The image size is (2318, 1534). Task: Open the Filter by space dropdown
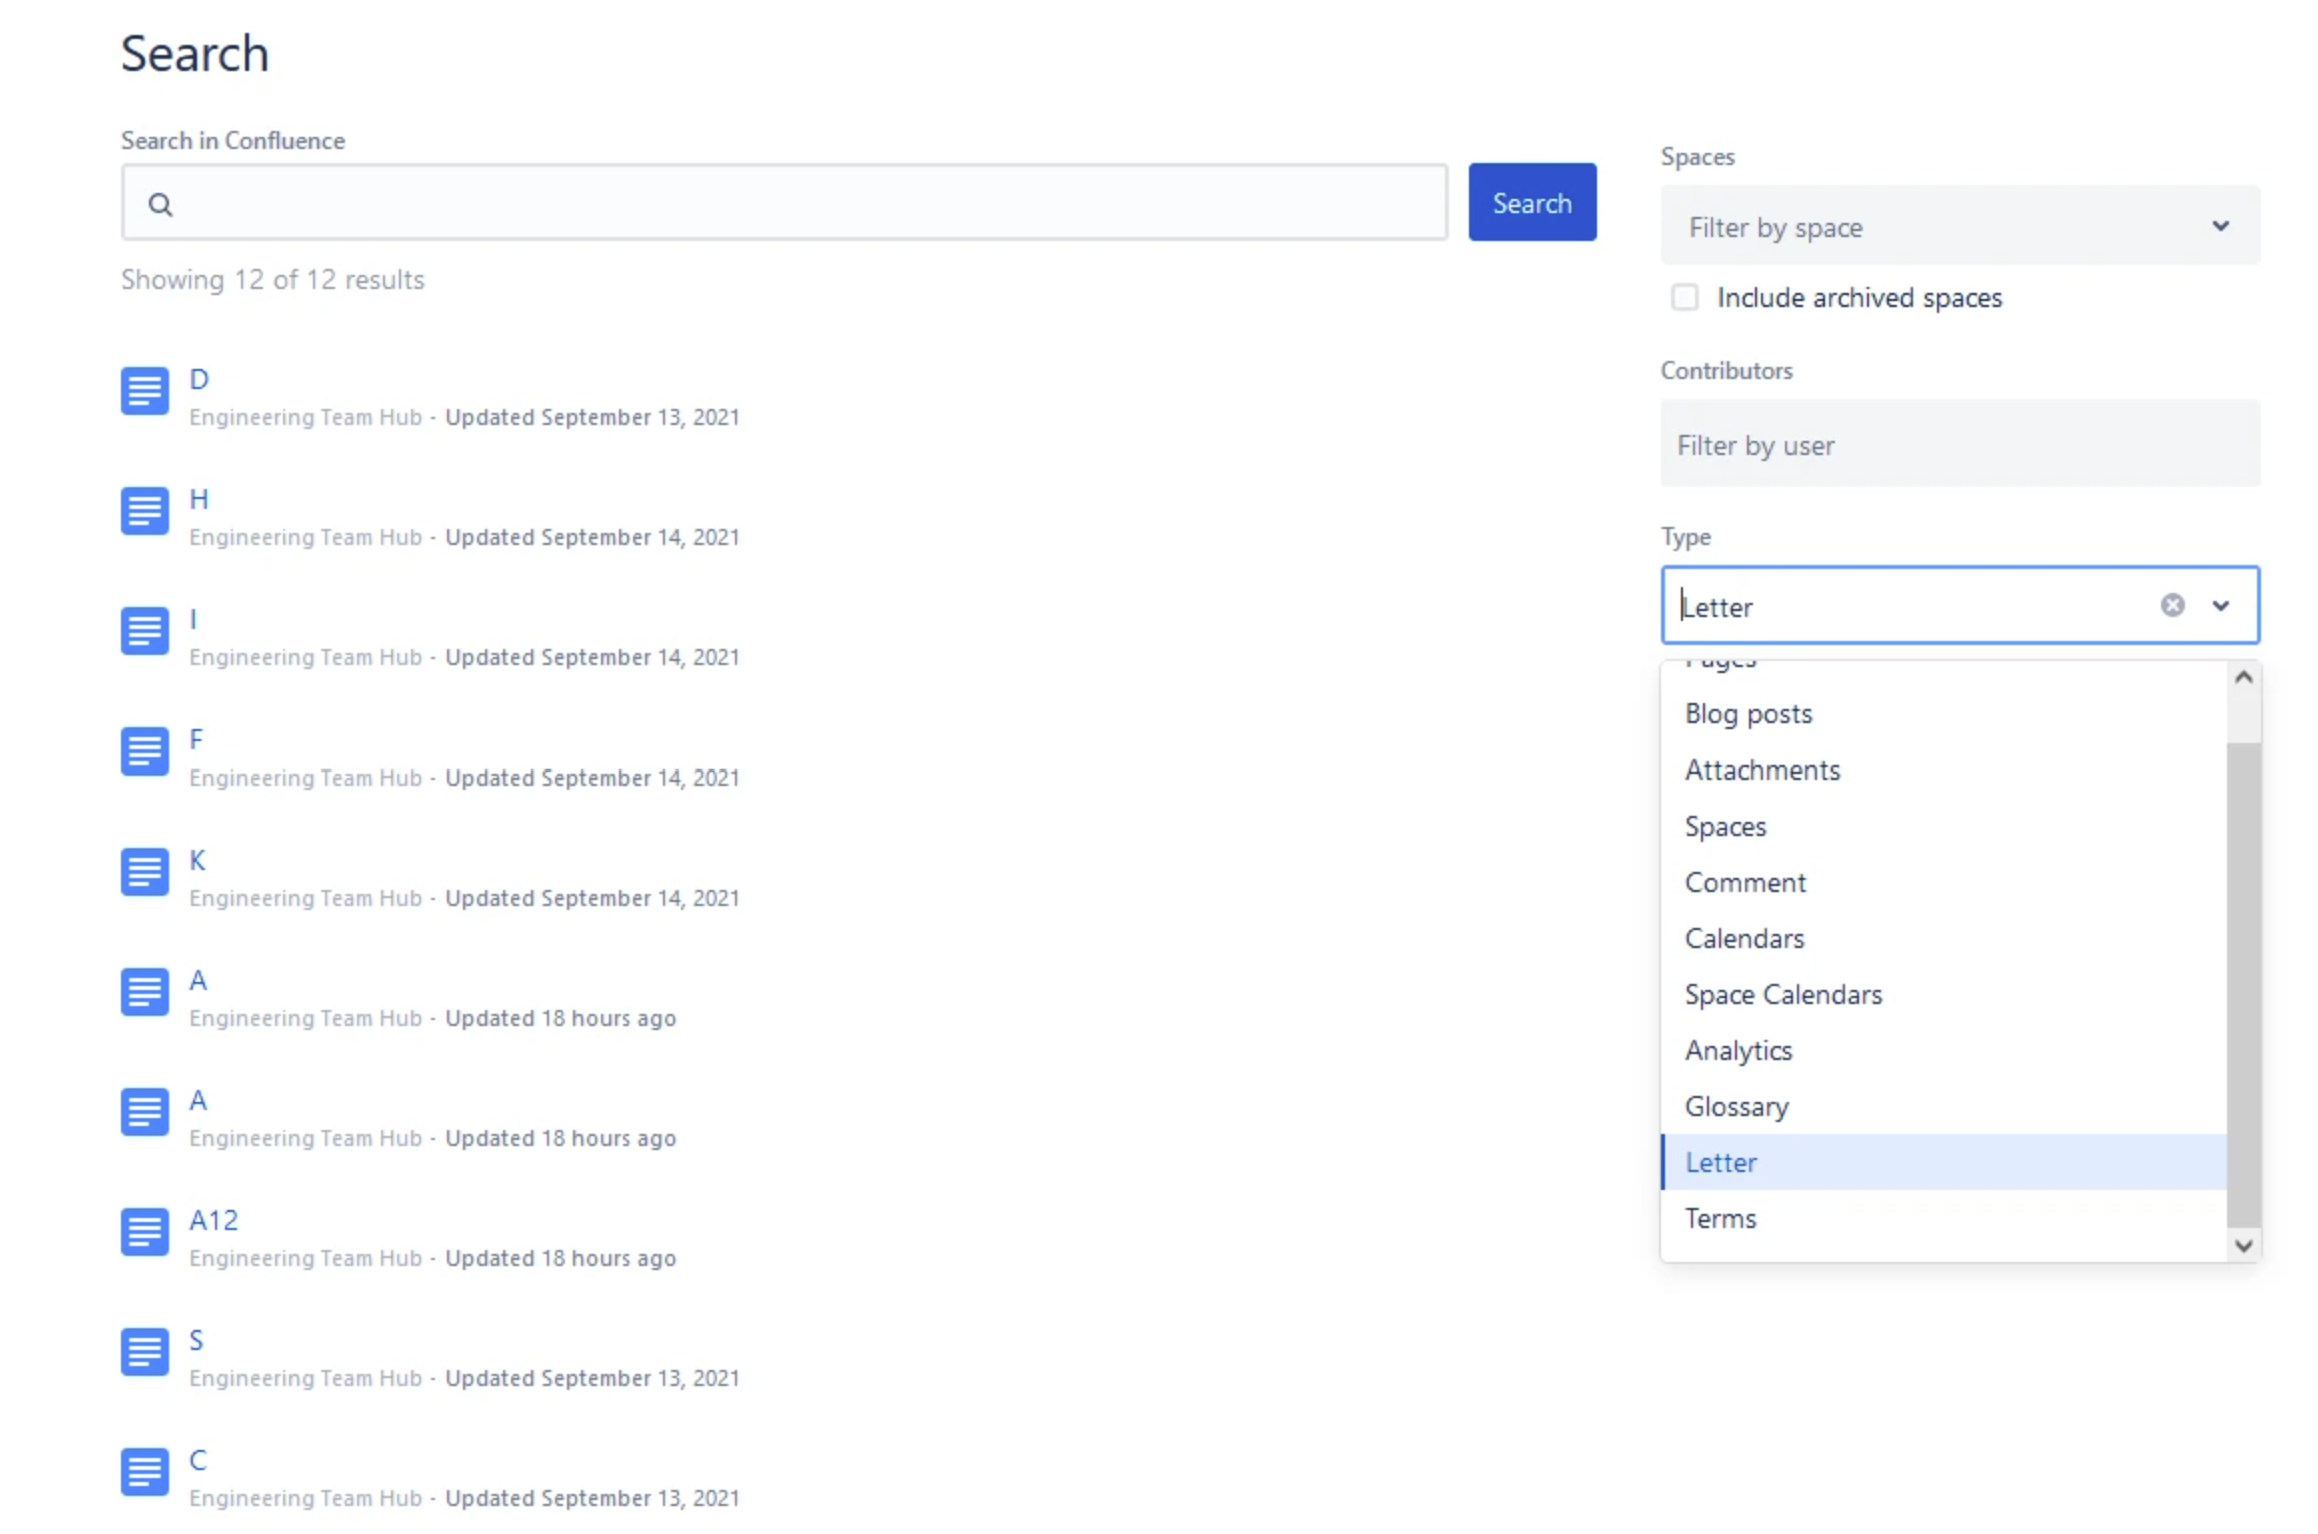pyautogui.click(x=1958, y=226)
